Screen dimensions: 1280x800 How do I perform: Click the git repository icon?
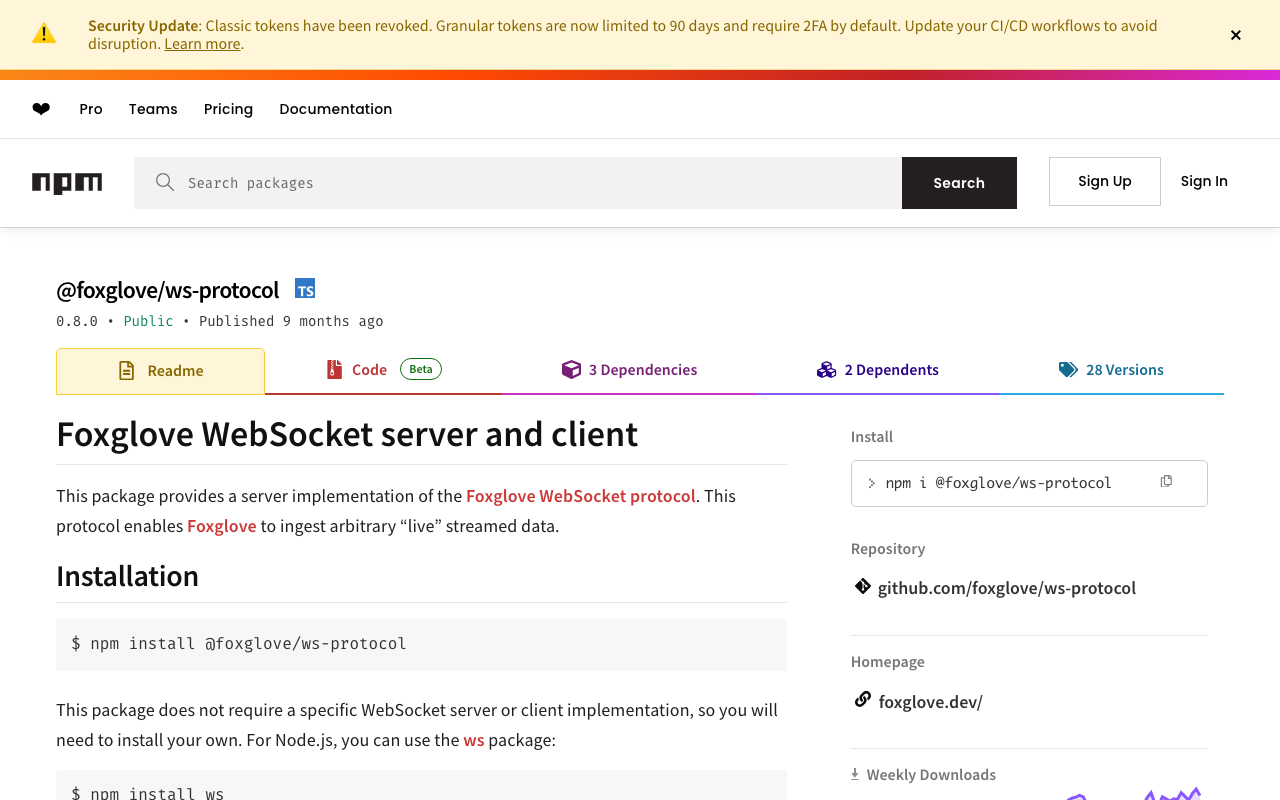tap(862, 587)
